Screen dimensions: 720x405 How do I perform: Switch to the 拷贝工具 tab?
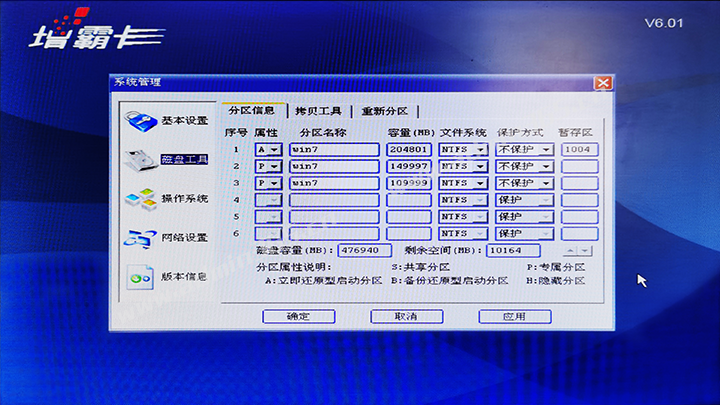point(319,111)
